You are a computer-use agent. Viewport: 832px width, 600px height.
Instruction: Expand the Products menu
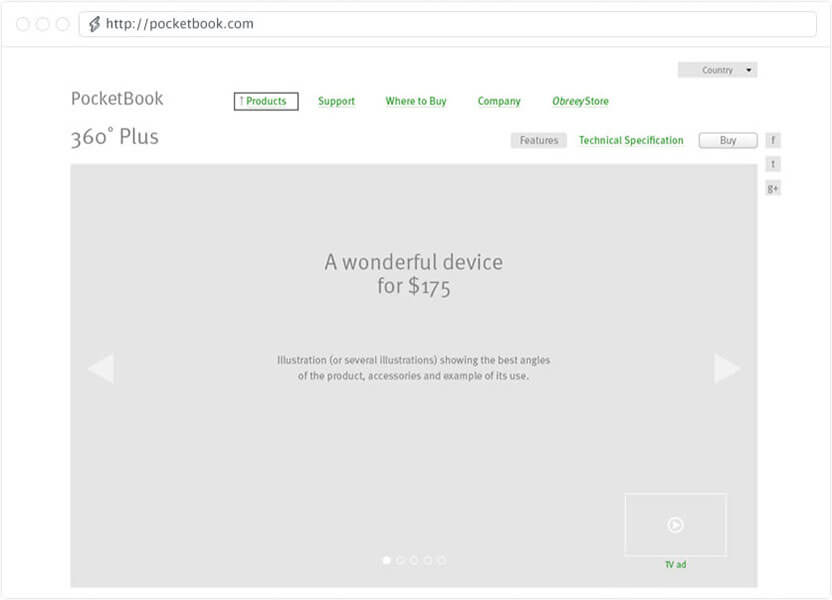tap(266, 101)
